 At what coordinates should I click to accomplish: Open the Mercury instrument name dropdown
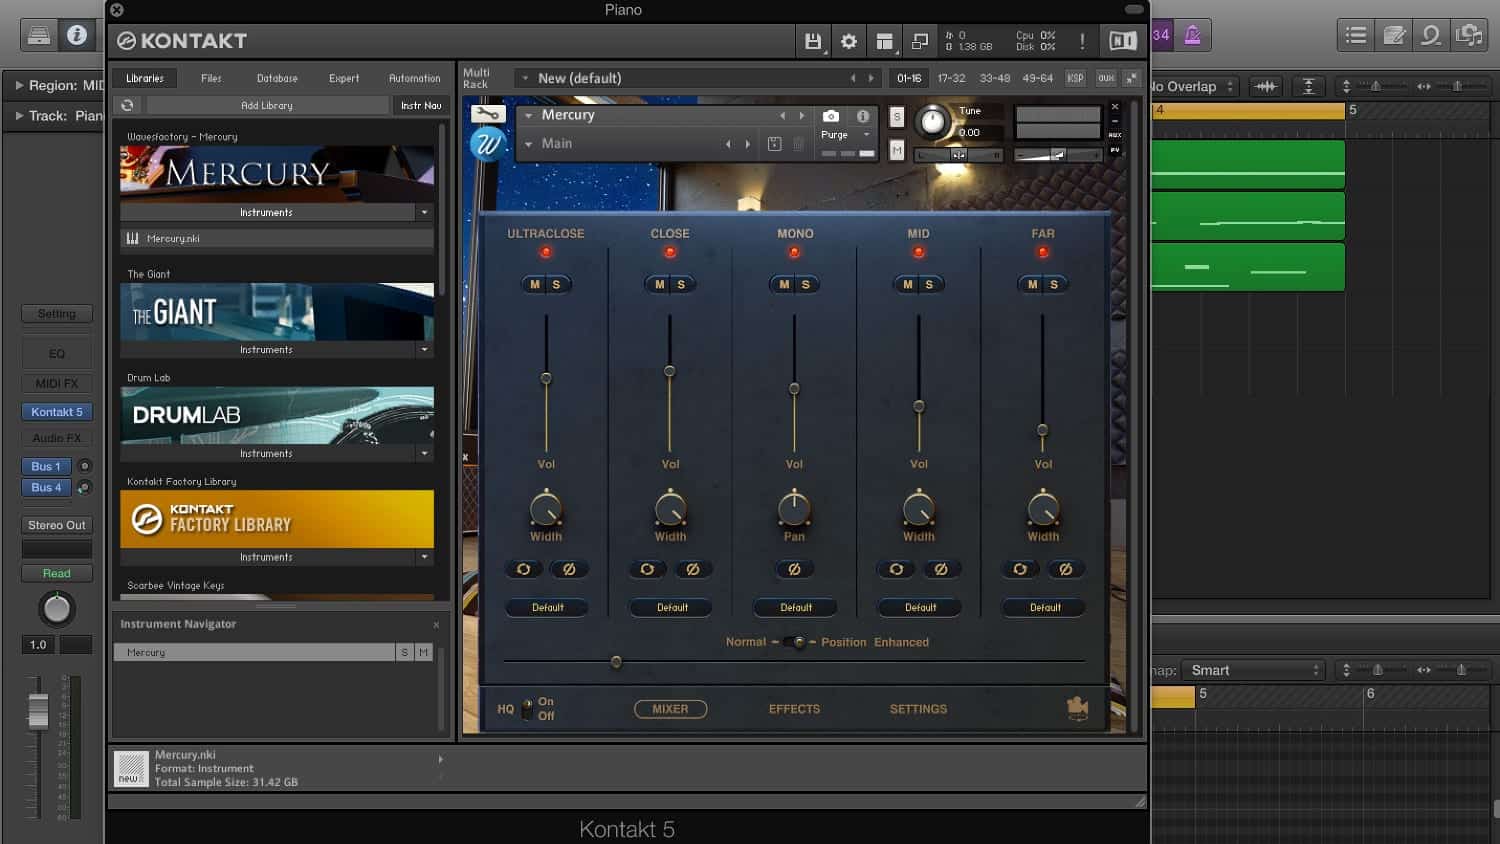tap(529, 116)
